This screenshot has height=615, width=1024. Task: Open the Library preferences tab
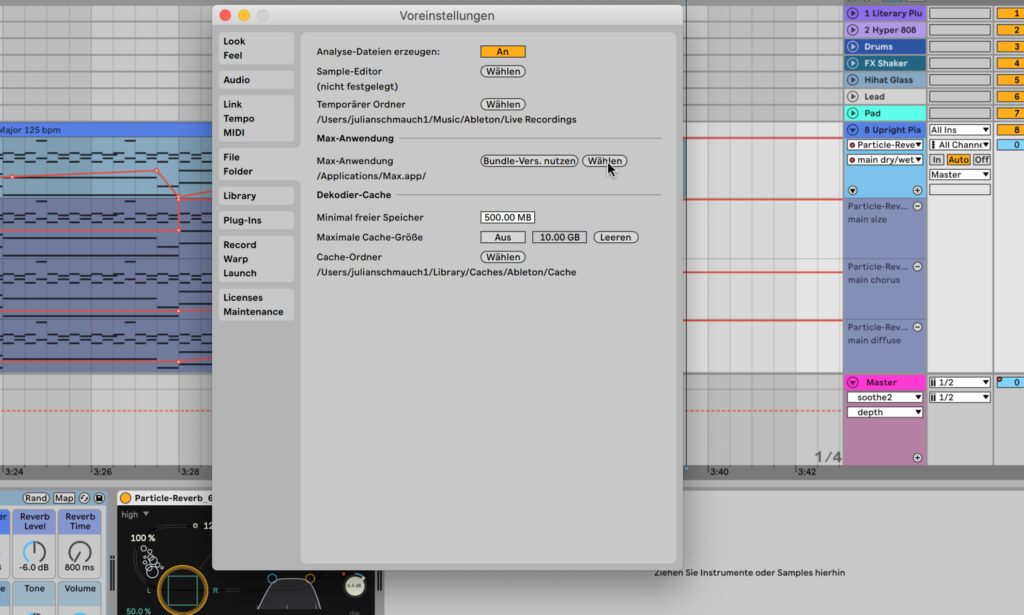pos(255,196)
